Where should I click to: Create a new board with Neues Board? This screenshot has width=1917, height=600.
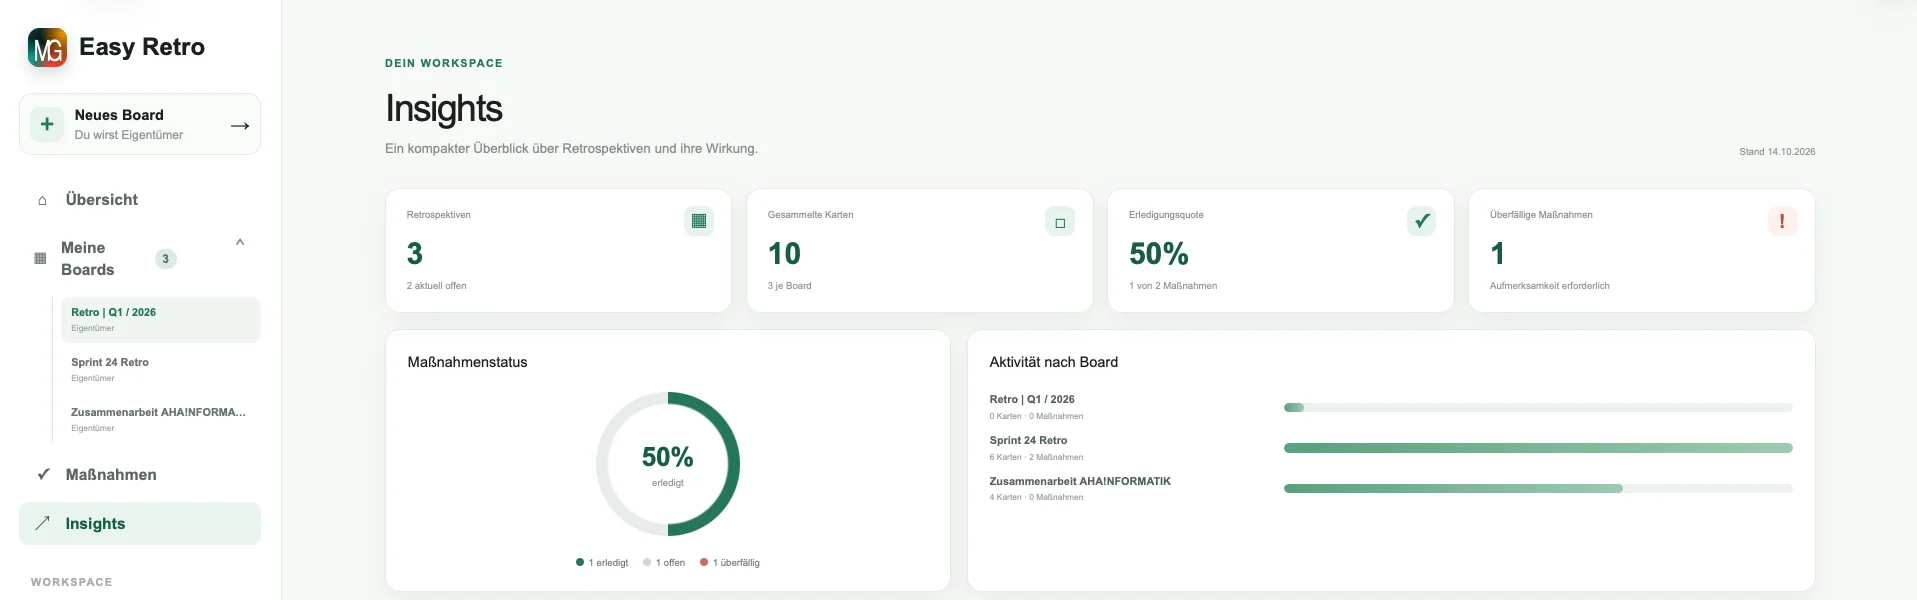coord(140,125)
